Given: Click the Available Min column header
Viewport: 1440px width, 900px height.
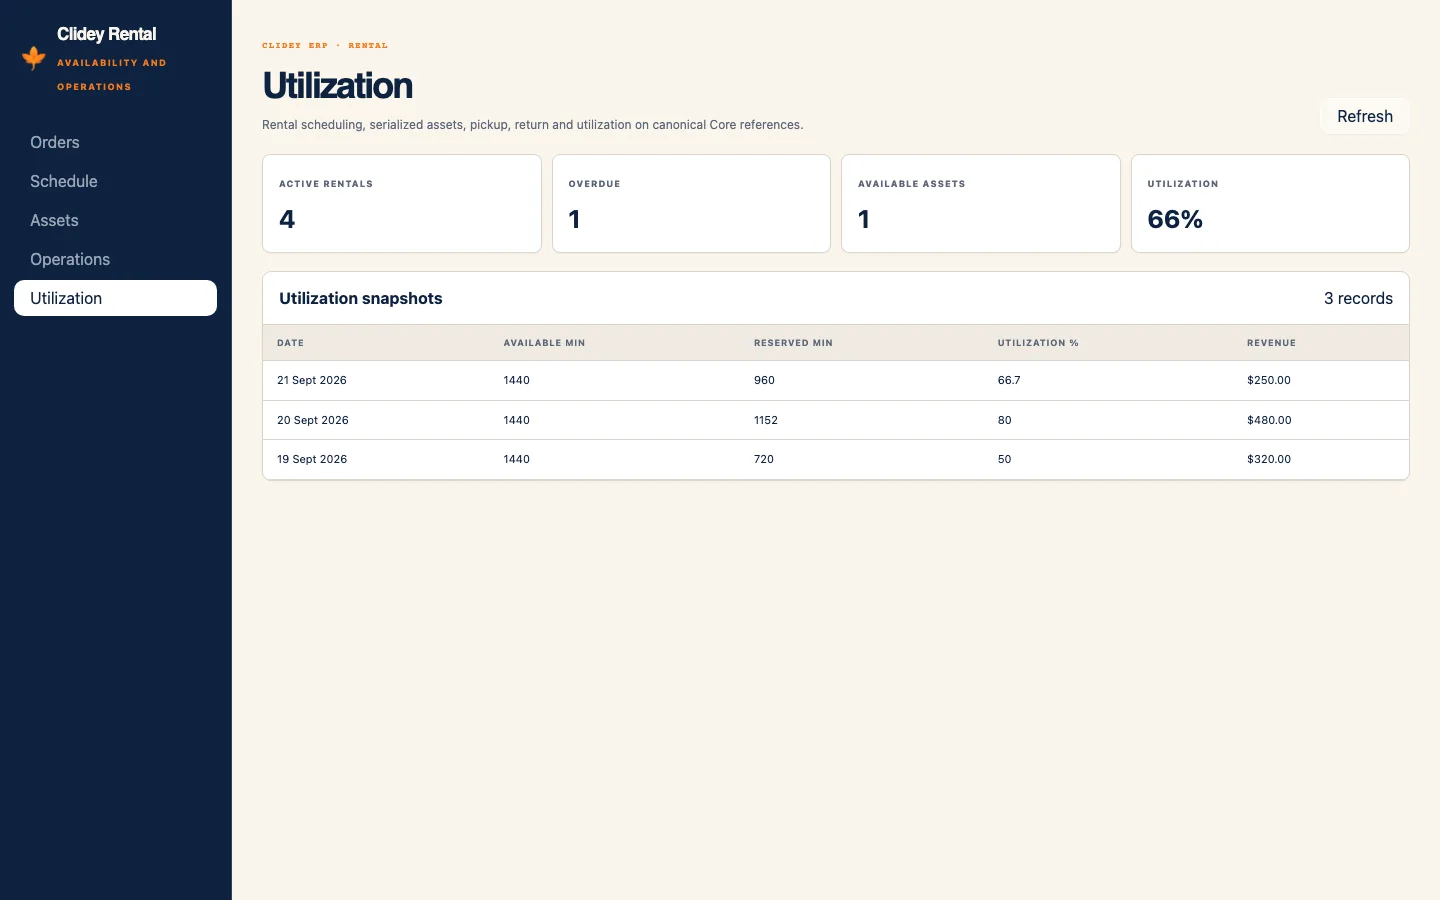Looking at the screenshot, I should pyautogui.click(x=544, y=343).
